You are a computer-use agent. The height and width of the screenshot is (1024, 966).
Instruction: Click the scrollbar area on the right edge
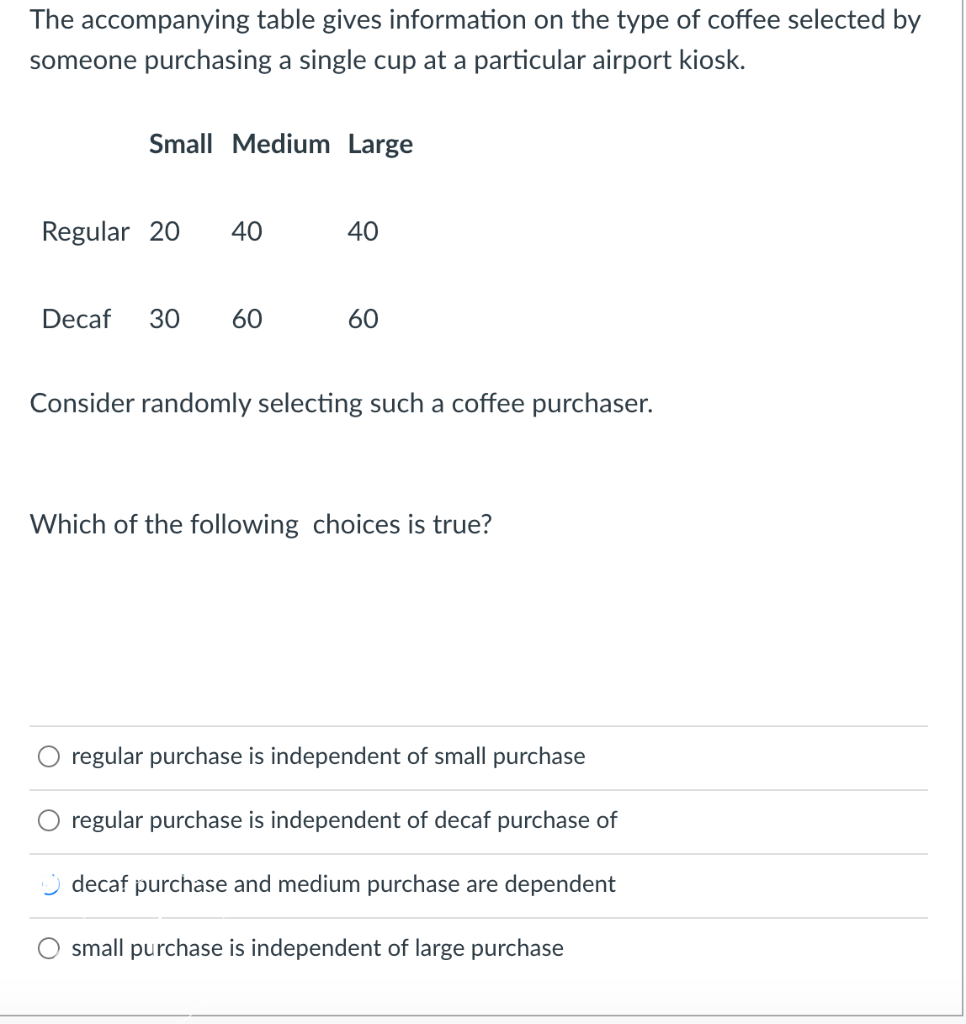click(x=960, y=500)
